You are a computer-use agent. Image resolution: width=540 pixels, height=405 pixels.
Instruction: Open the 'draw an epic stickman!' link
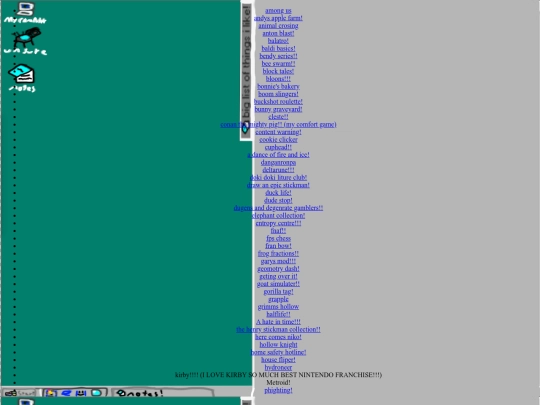point(278,185)
